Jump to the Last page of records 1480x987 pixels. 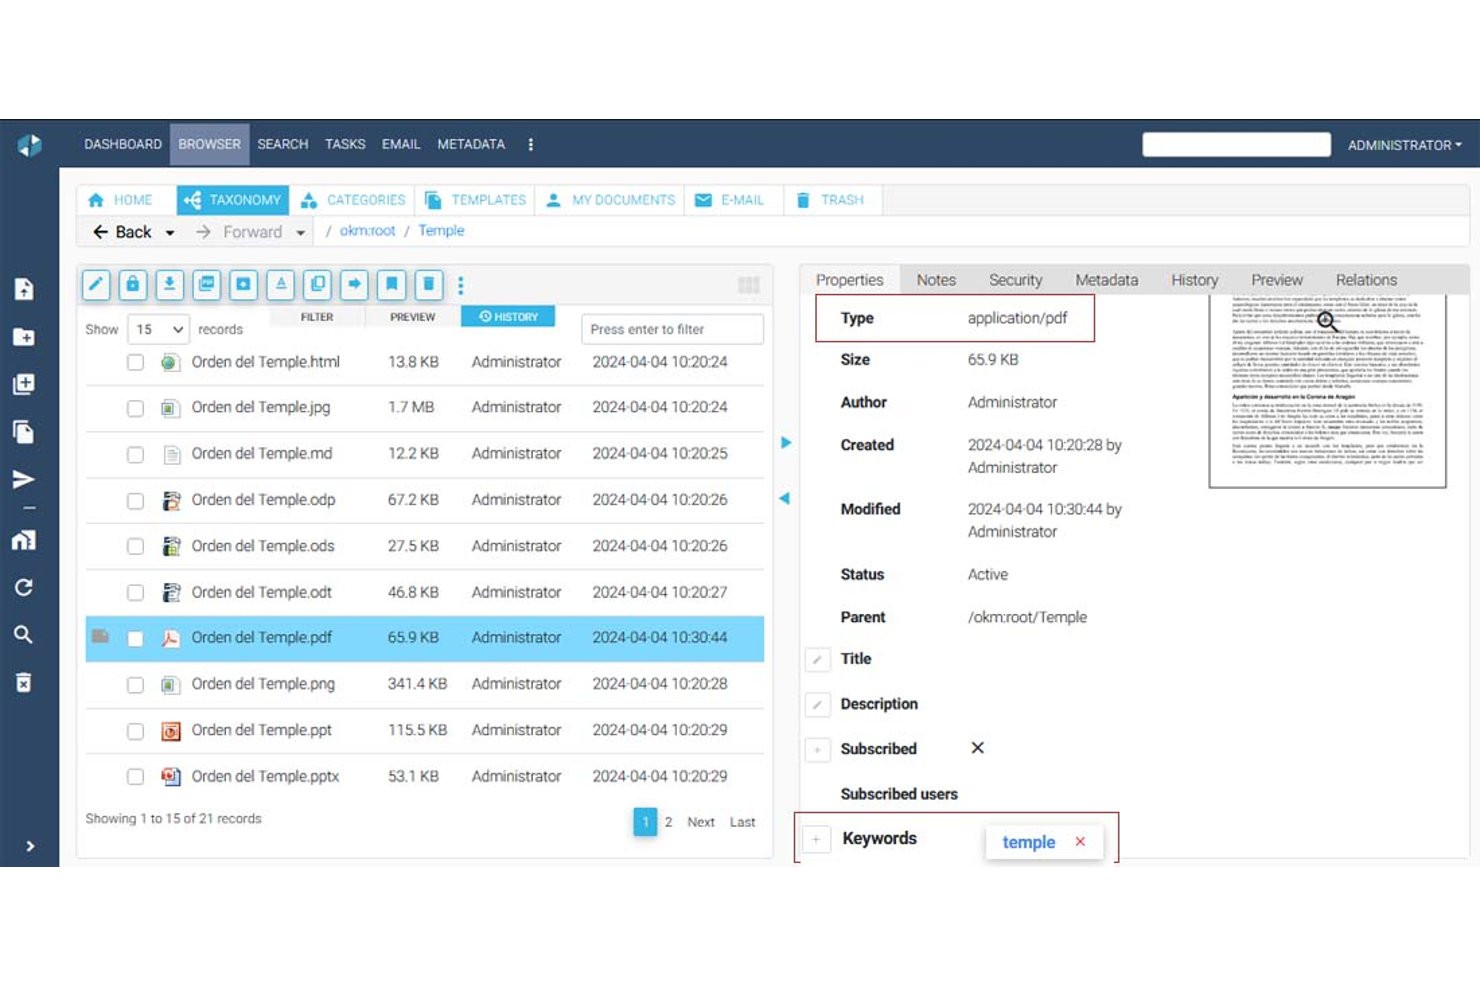pyautogui.click(x=742, y=822)
